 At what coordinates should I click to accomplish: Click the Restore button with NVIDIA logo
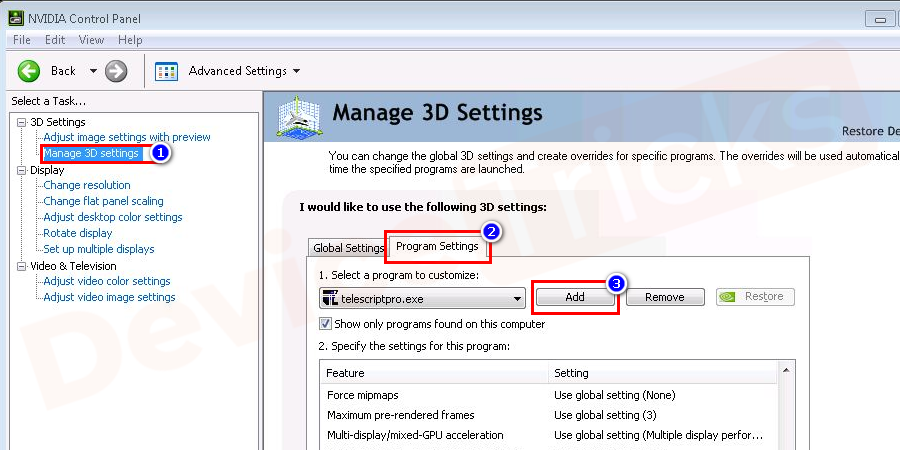tap(755, 297)
